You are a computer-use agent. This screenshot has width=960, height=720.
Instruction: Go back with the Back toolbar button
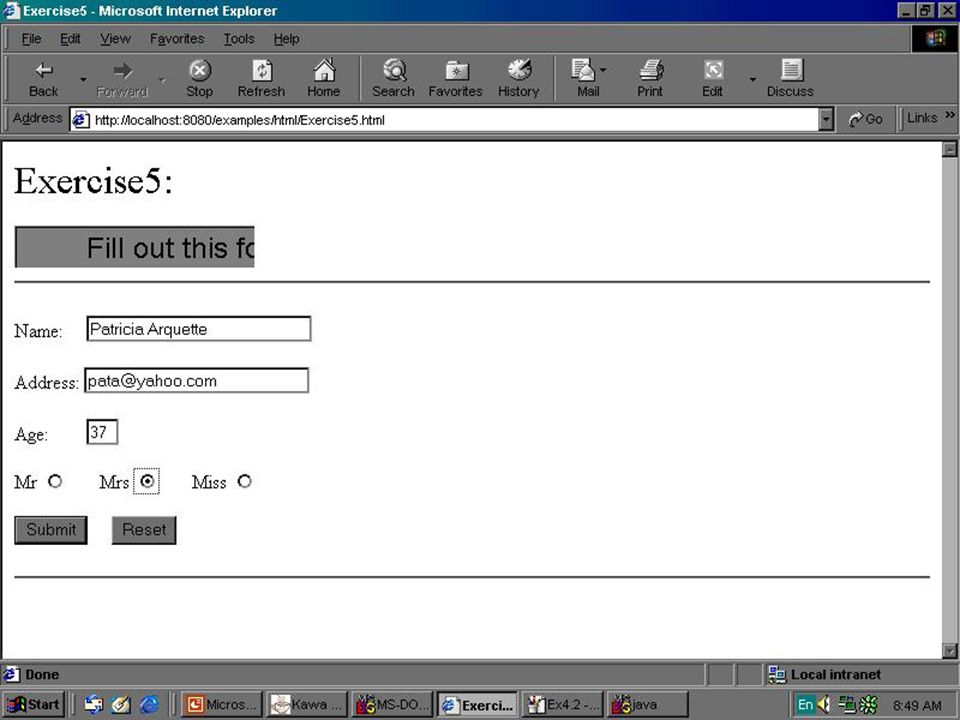click(x=43, y=79)
